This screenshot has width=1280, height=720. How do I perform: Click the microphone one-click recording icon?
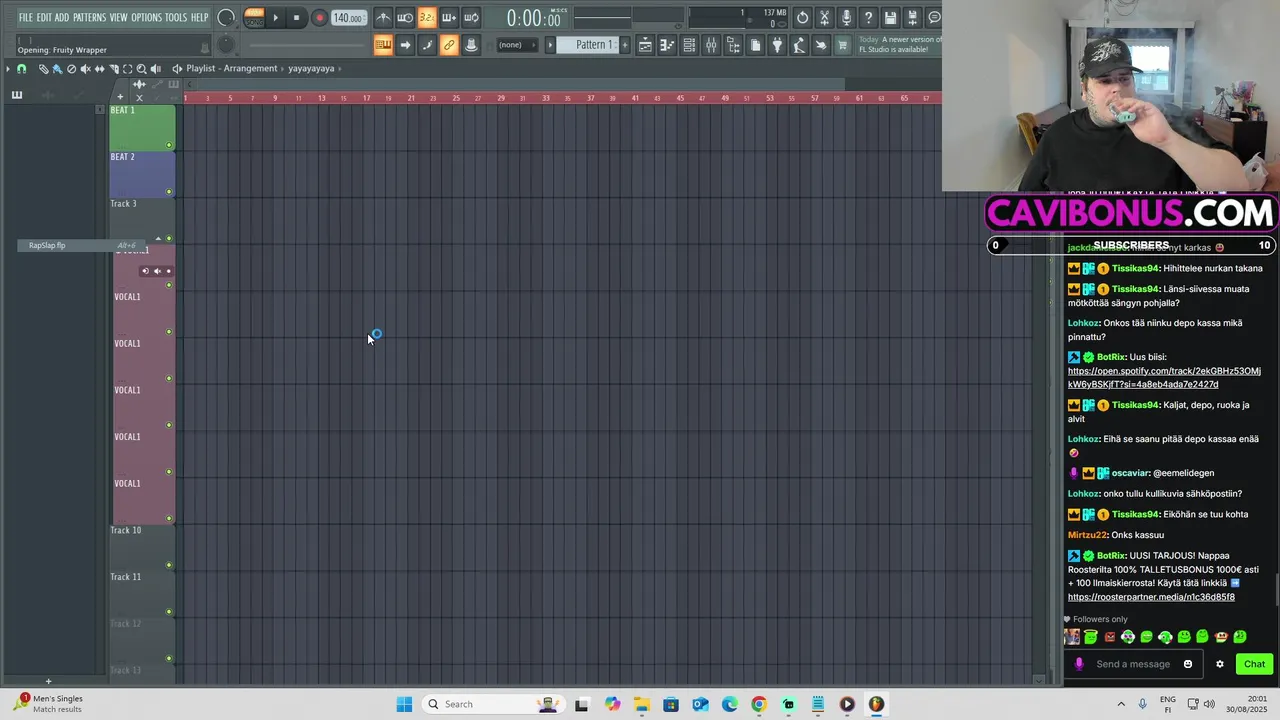point(846,17)
